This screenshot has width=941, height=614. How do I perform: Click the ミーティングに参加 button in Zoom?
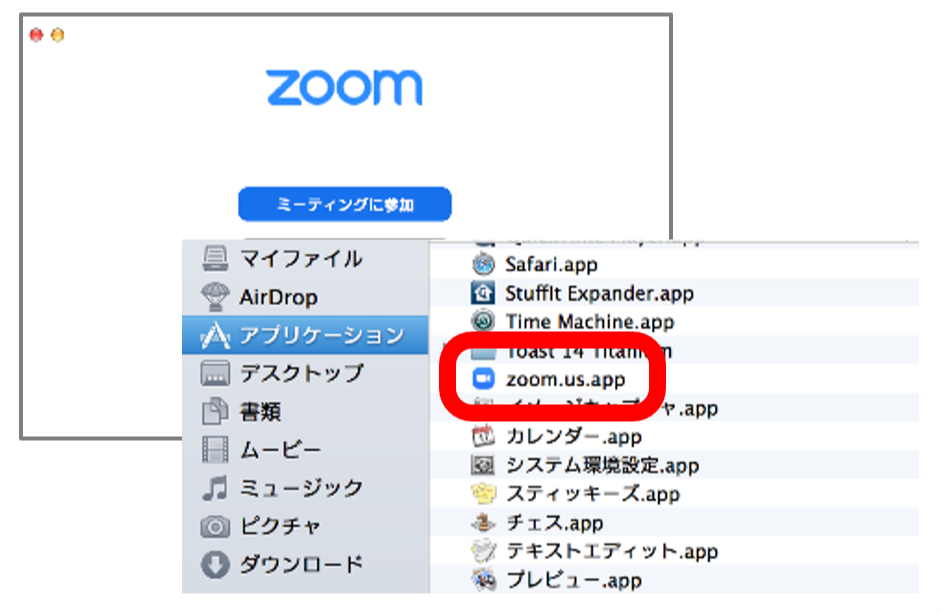pos(344,204)
